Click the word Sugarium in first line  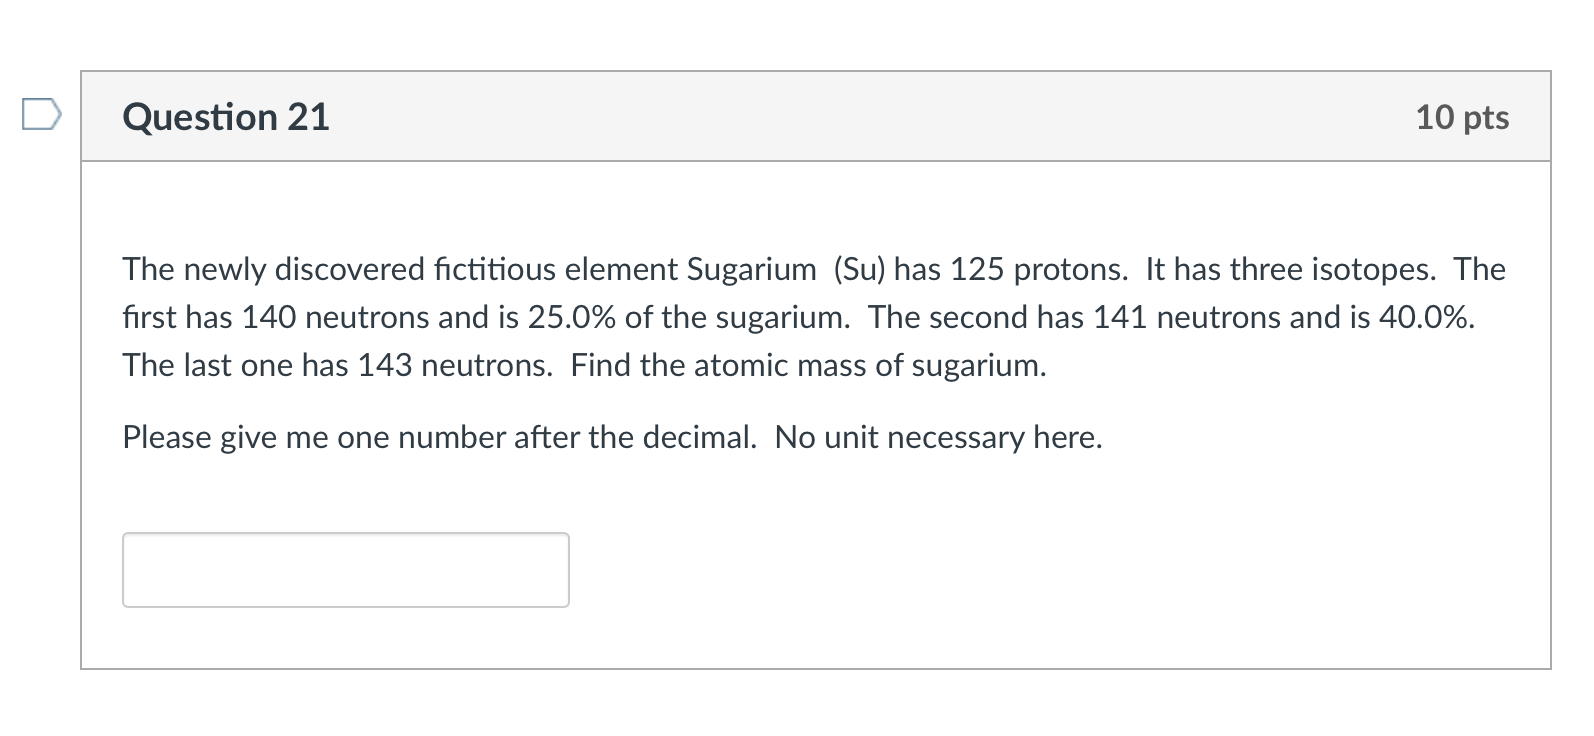[x=751, y=269]
